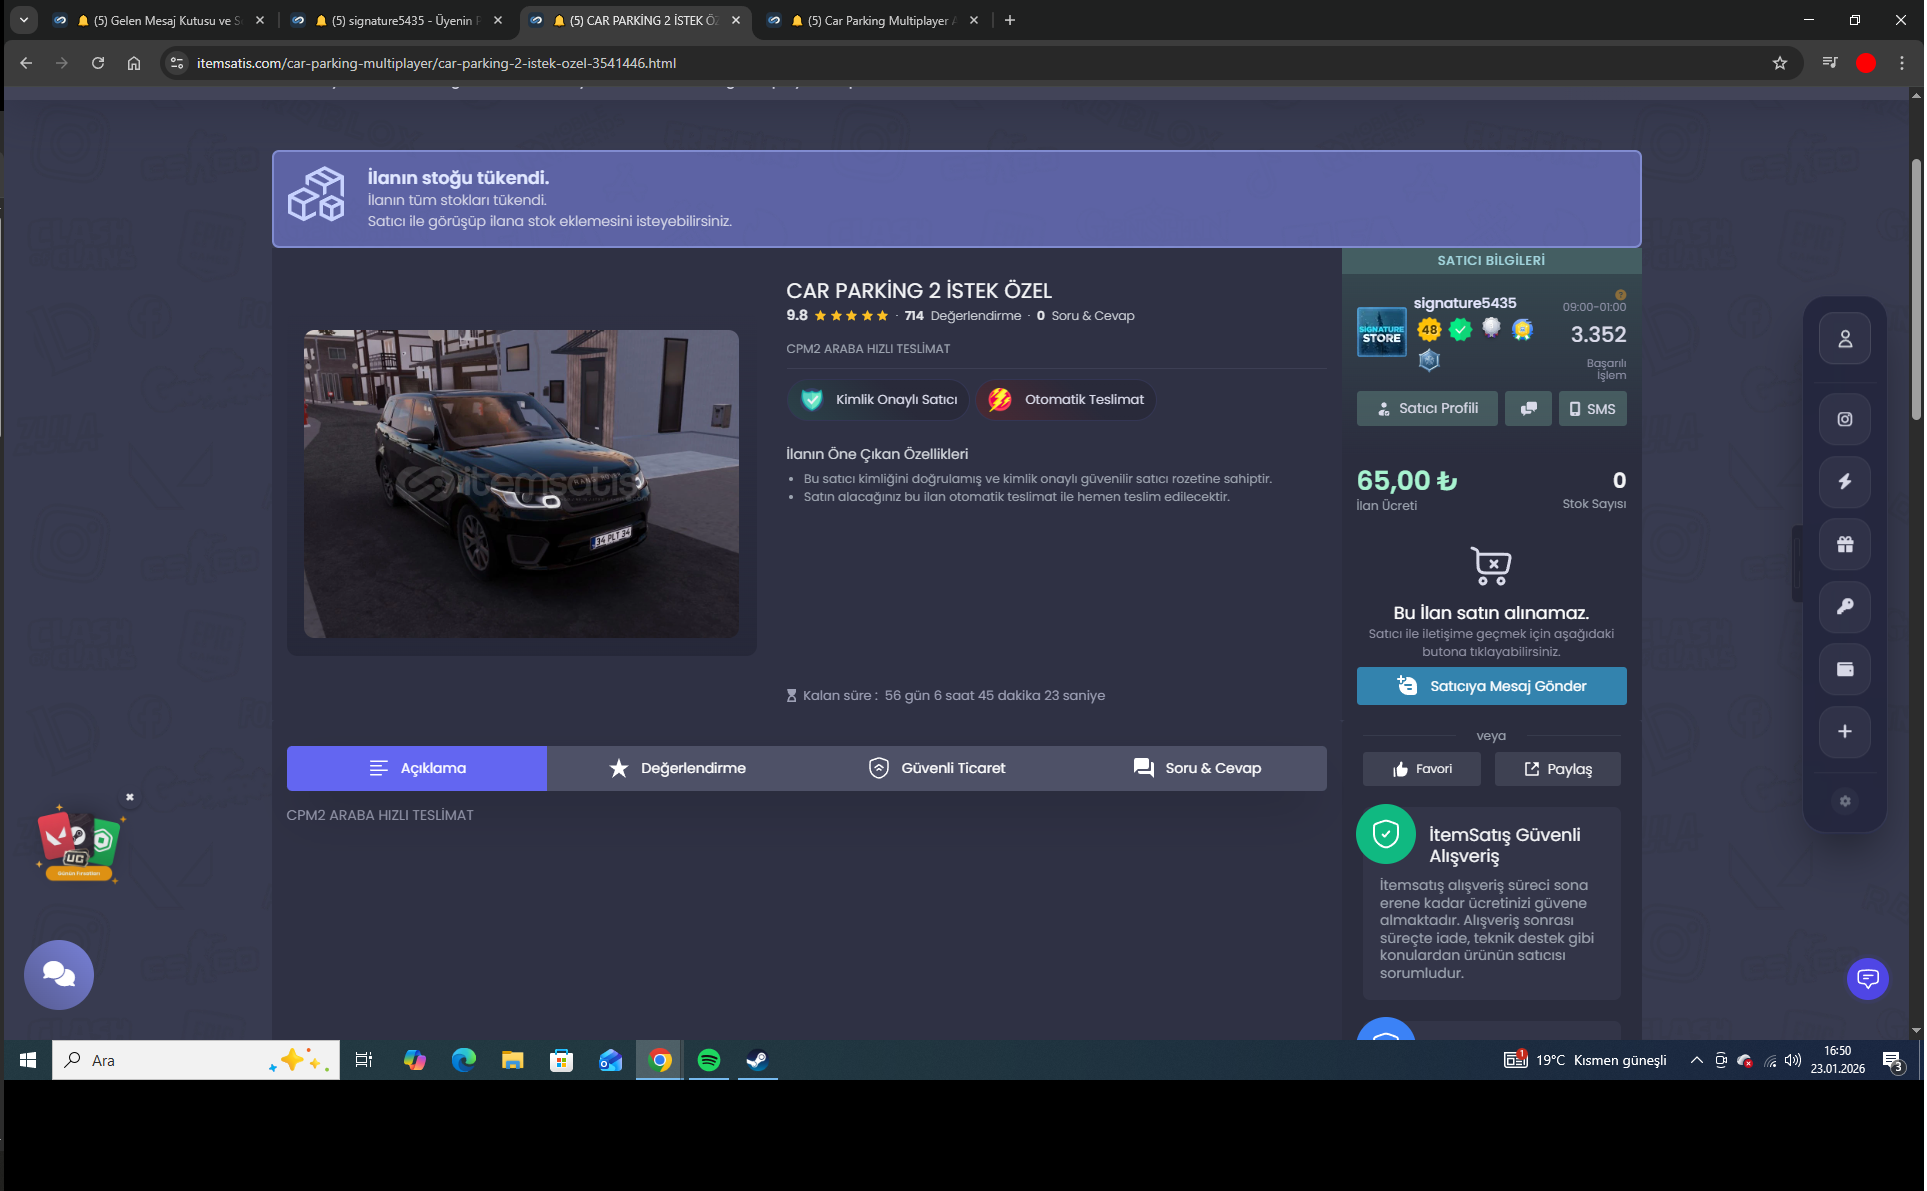
Task: Open the wallet icon in the right sidebar
Action: (x=1845, y=669)
